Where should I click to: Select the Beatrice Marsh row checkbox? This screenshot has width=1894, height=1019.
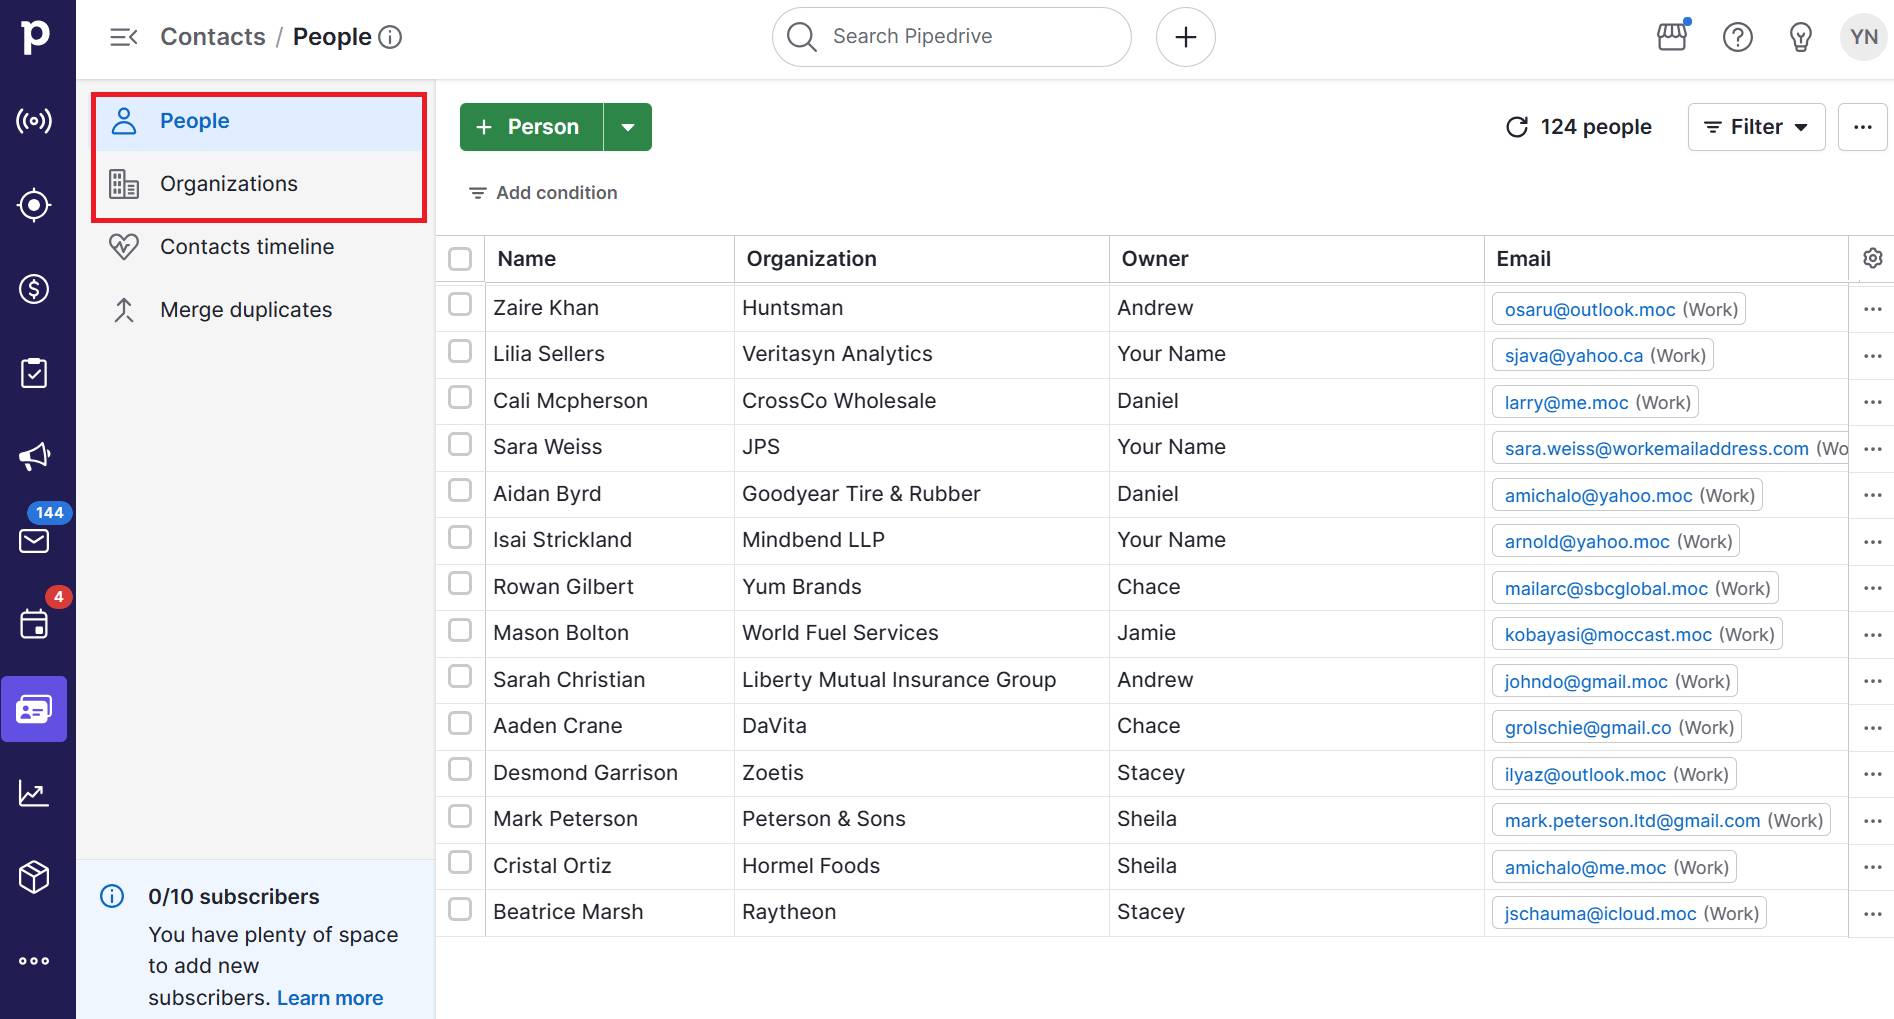click(460, 909)
